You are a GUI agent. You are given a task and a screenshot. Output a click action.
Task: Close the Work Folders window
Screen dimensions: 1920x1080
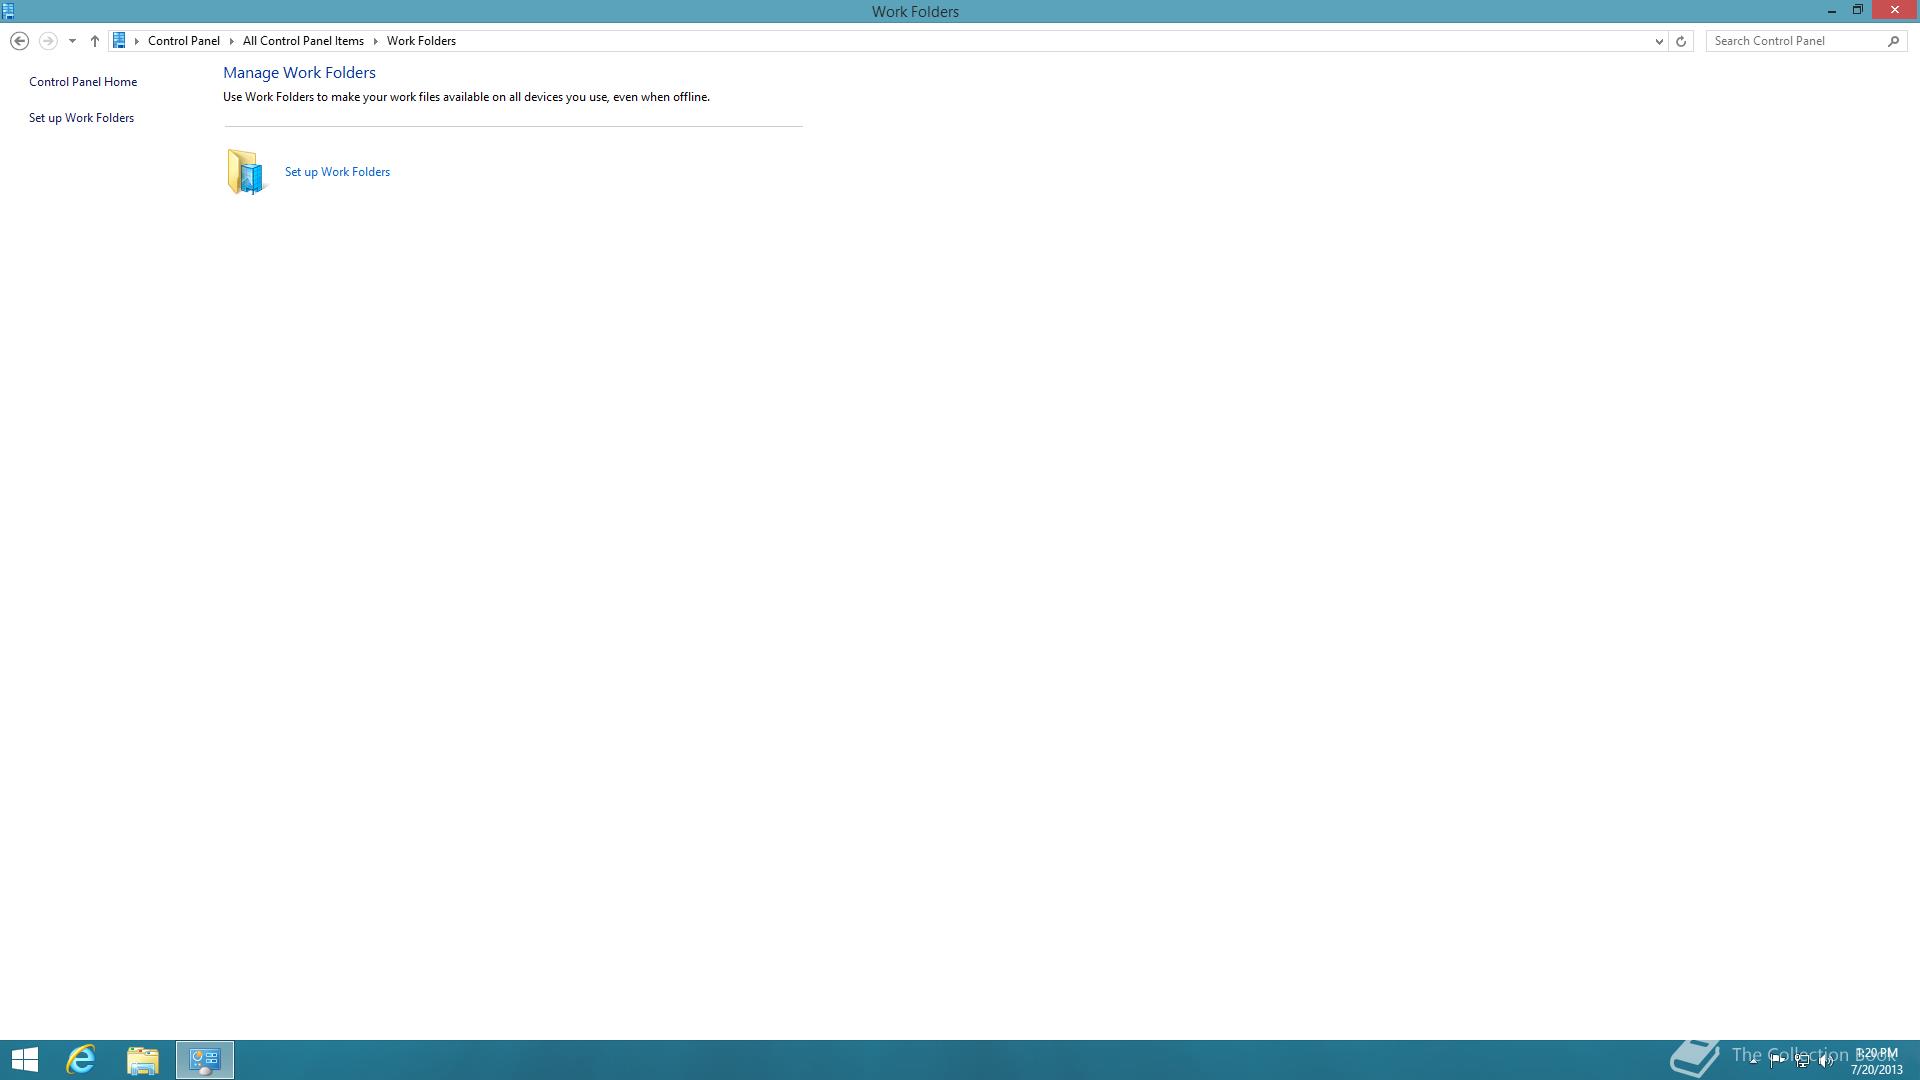coord(1895,10)
